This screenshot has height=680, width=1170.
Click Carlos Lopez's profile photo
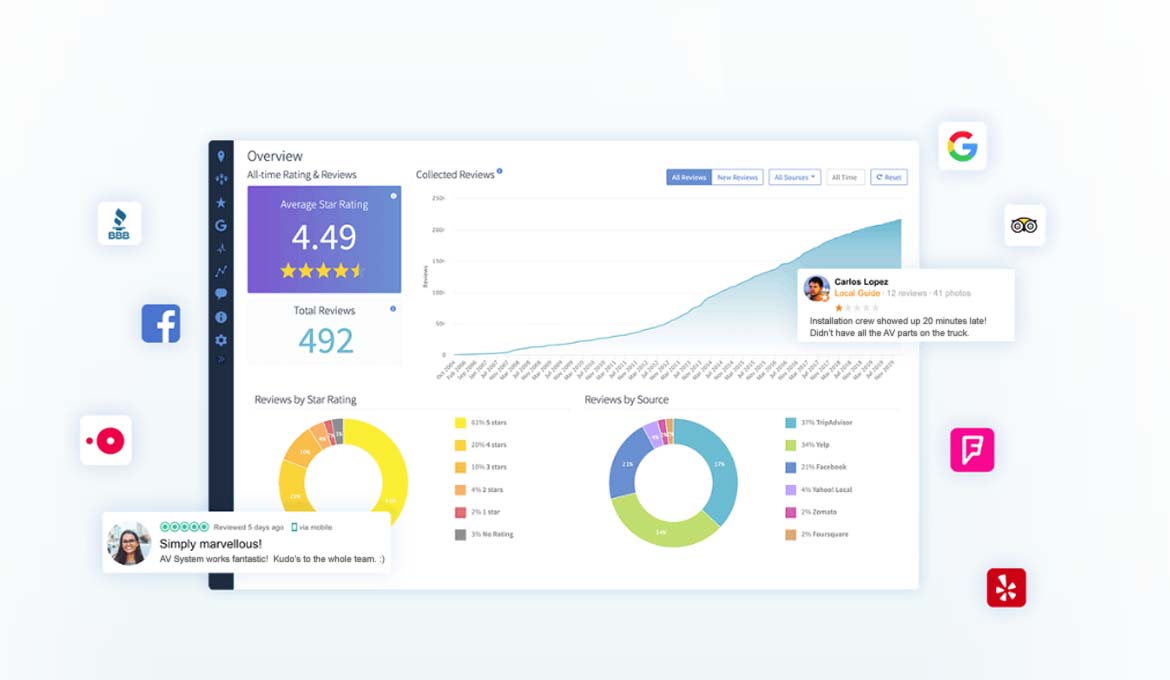817,288
